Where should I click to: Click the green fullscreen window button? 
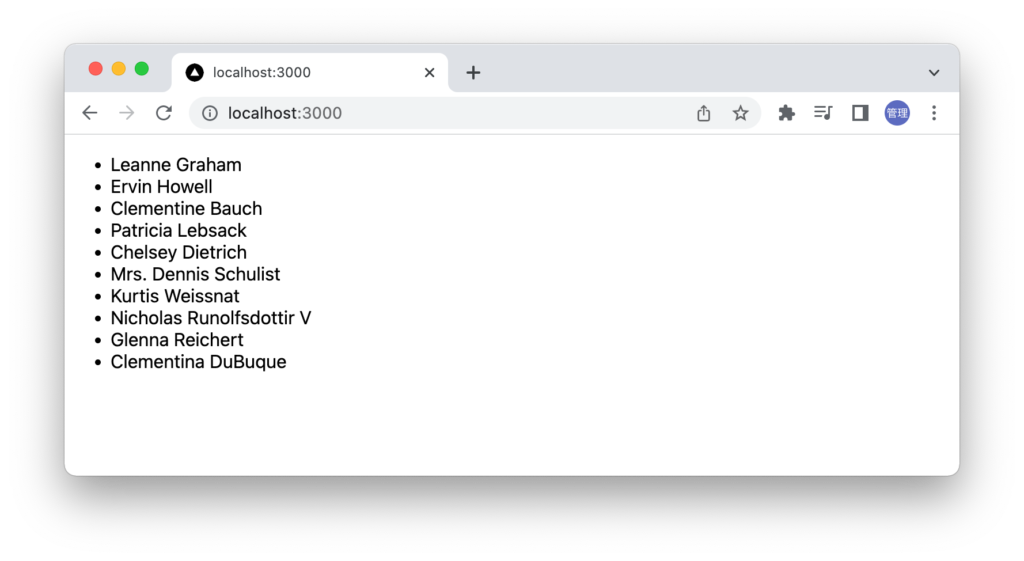point(142,69)
